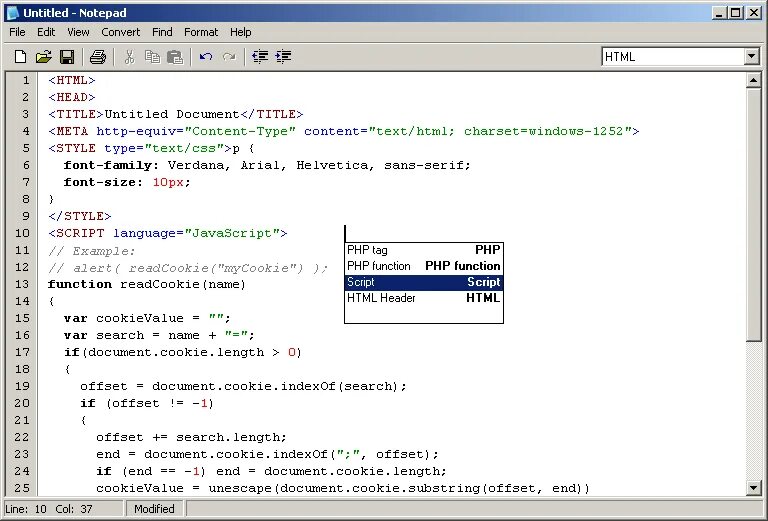Click the Paste clipboard icon
This screenshot has height=521, width=768.
click(175, 57)
